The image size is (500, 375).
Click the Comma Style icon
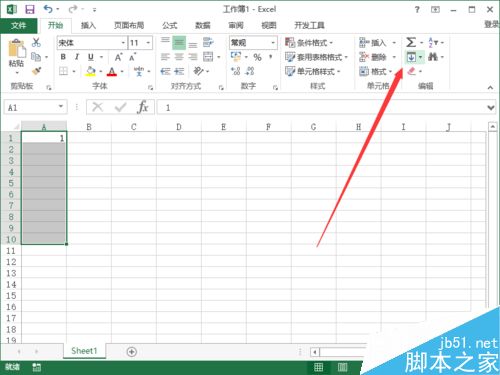pyautogui.click(x=270, y=57)
